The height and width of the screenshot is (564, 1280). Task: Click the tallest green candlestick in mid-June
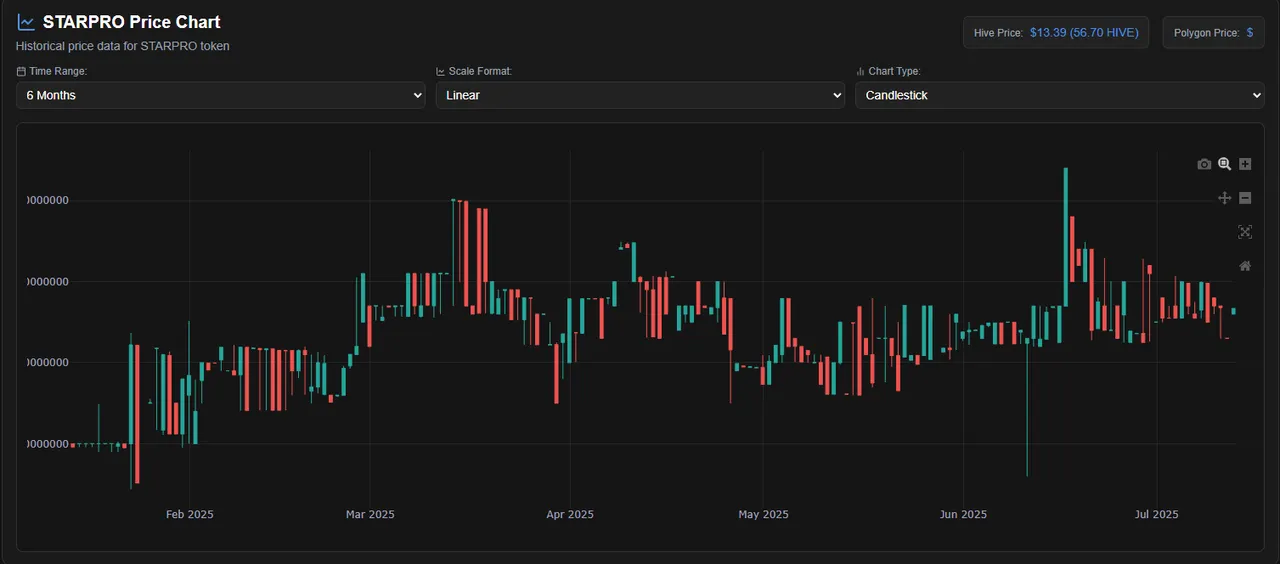tap(1066, 237)
